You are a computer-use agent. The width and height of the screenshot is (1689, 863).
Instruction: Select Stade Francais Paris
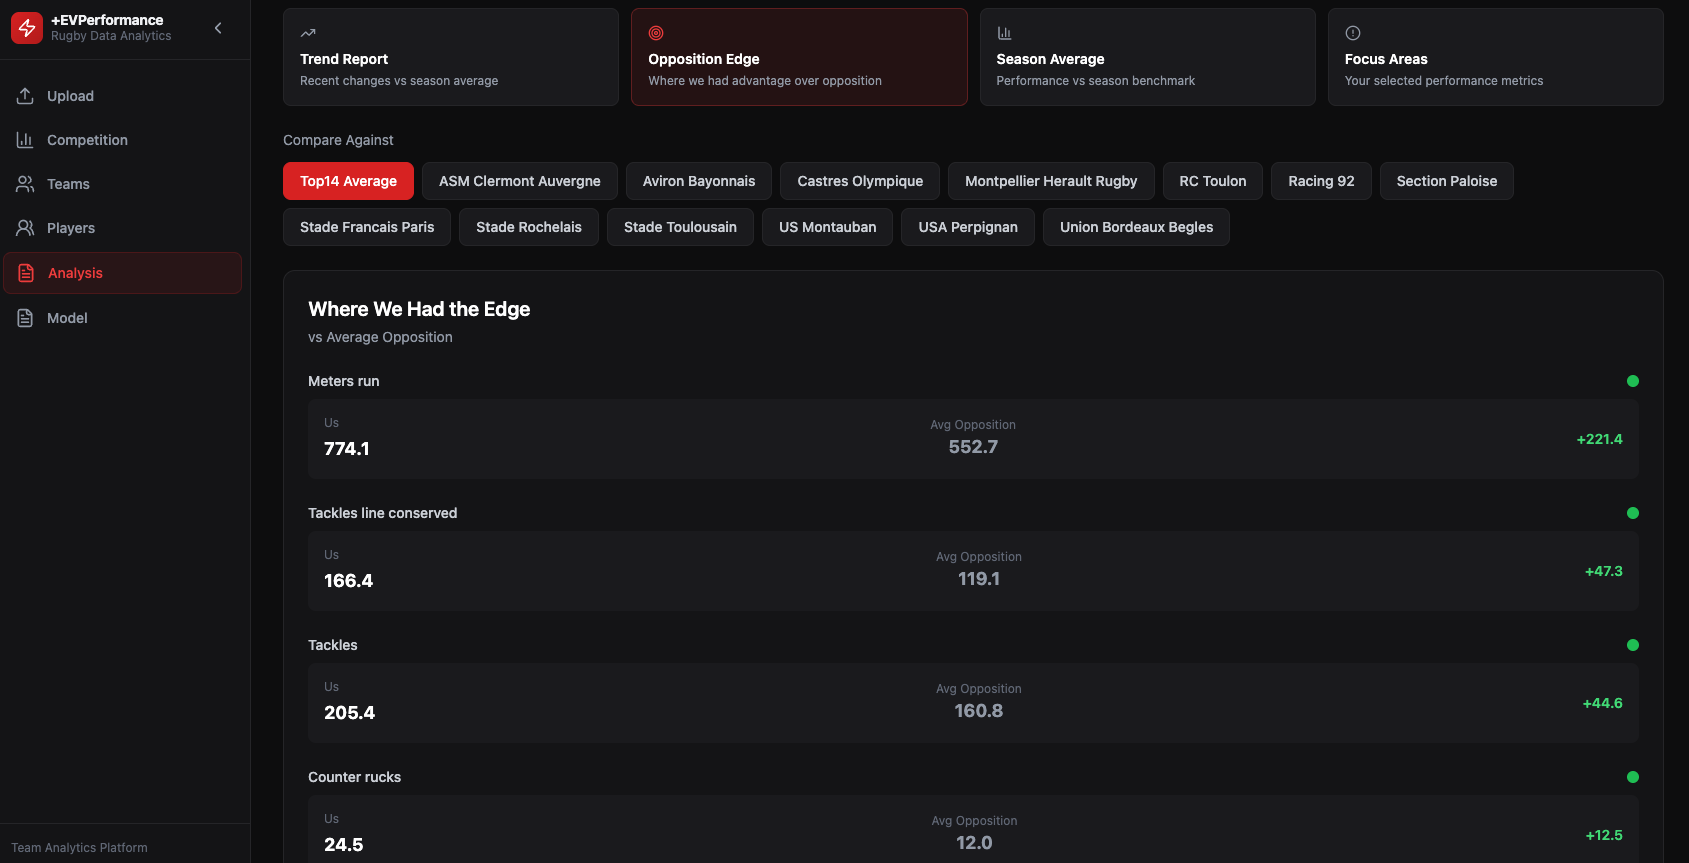pyautogui.click(x=367, y=227)
